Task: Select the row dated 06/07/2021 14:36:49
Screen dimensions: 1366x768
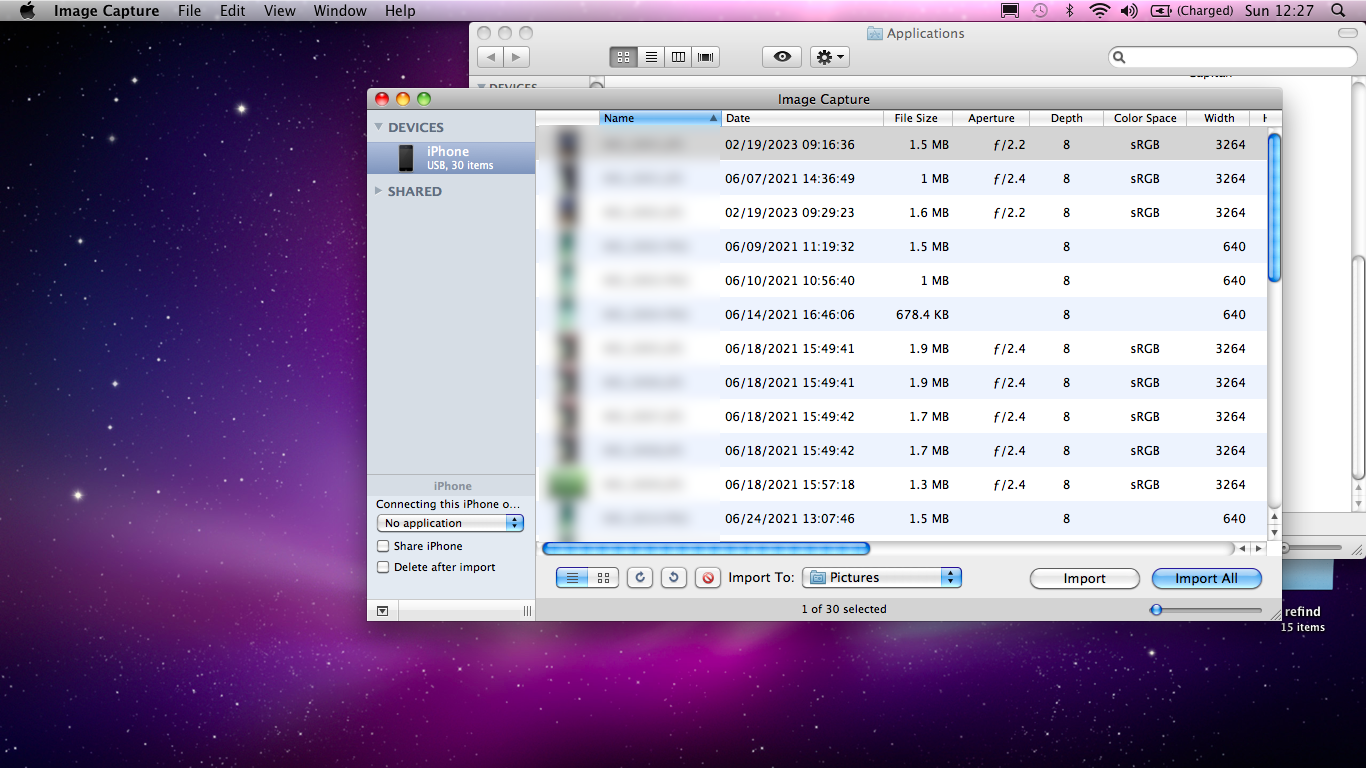Action: [x=901, y=179]
